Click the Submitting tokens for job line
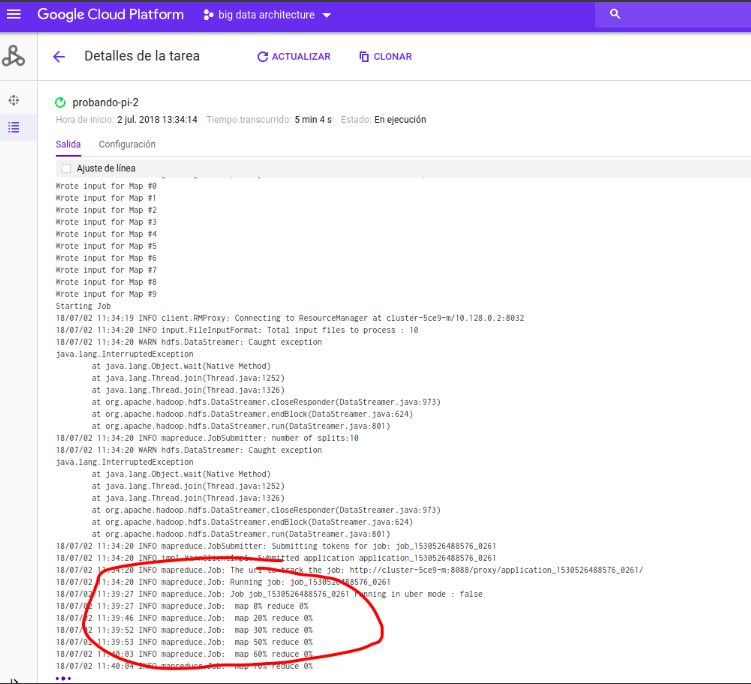 tap(276, 546)
